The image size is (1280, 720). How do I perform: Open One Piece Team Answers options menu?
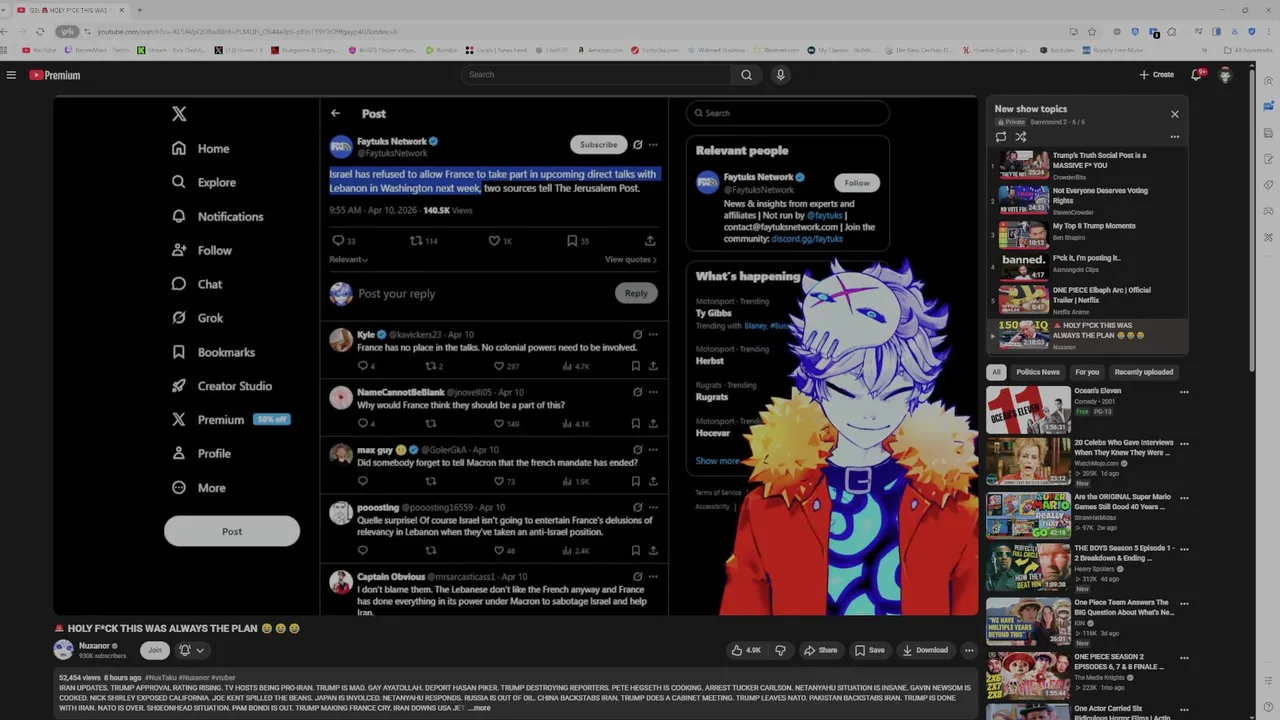click(x=1184, y=605)
